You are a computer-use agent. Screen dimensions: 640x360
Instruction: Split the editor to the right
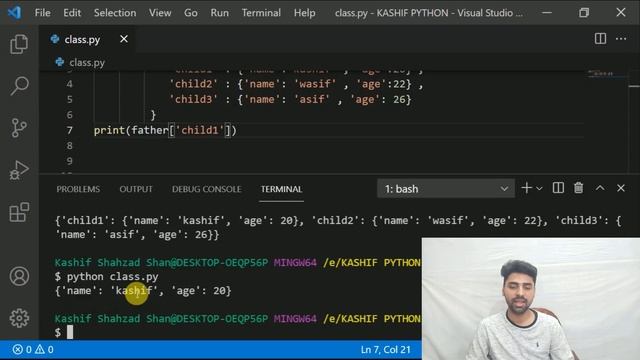pyautogui.click(x=600, y=39)
